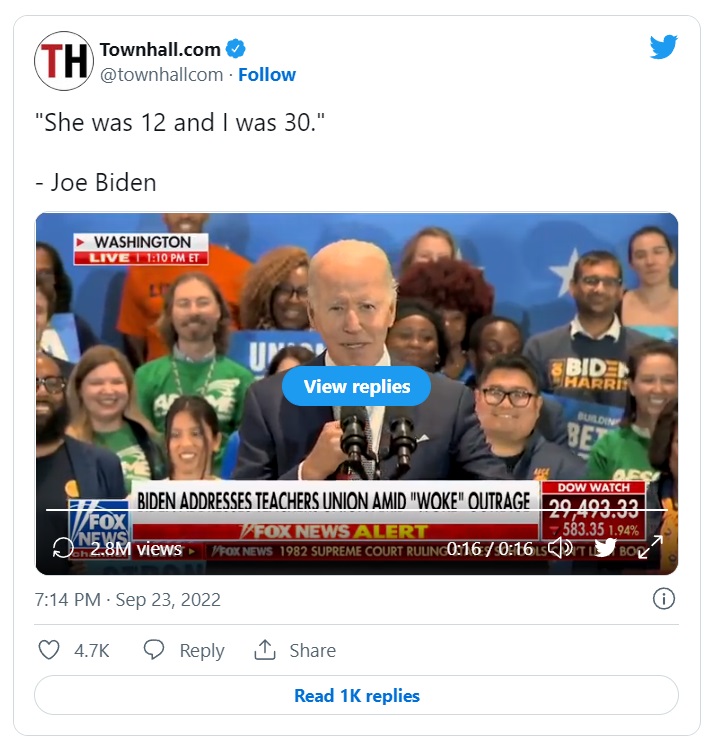Open the @townhallcom handle link
Screen dimensions: 717x753
(161, 75)
